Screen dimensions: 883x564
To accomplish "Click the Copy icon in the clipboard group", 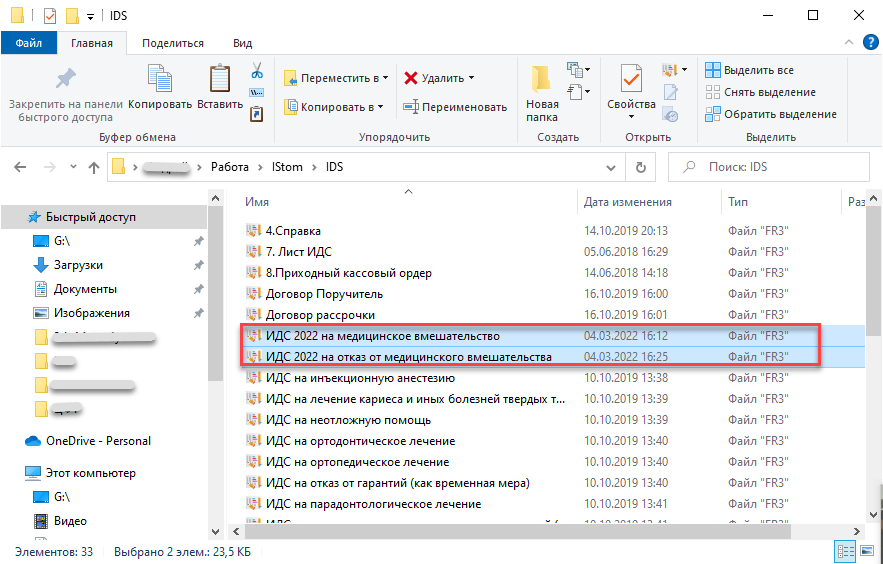I will [x=160, y=84].
